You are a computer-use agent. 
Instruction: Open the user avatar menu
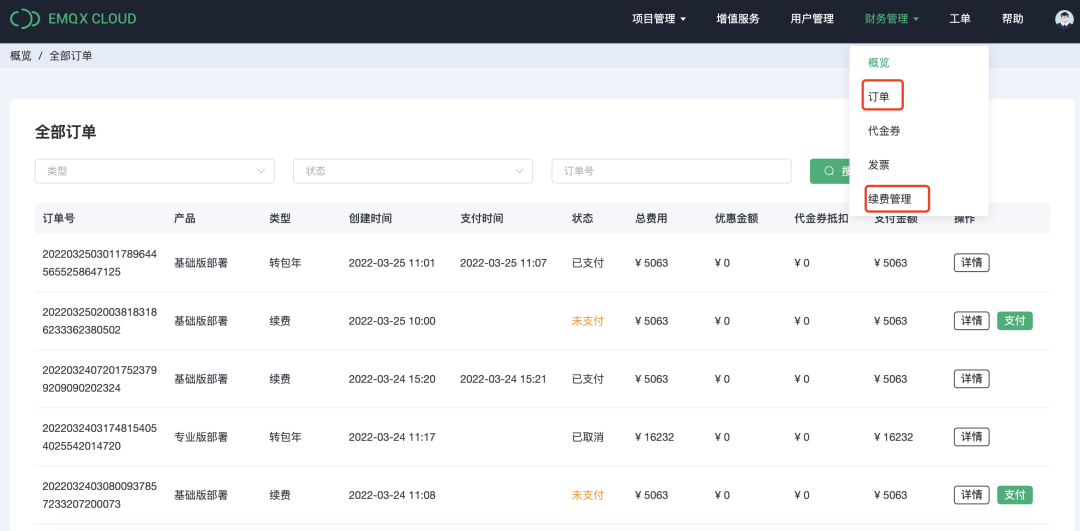click(x=1064, y=19)
